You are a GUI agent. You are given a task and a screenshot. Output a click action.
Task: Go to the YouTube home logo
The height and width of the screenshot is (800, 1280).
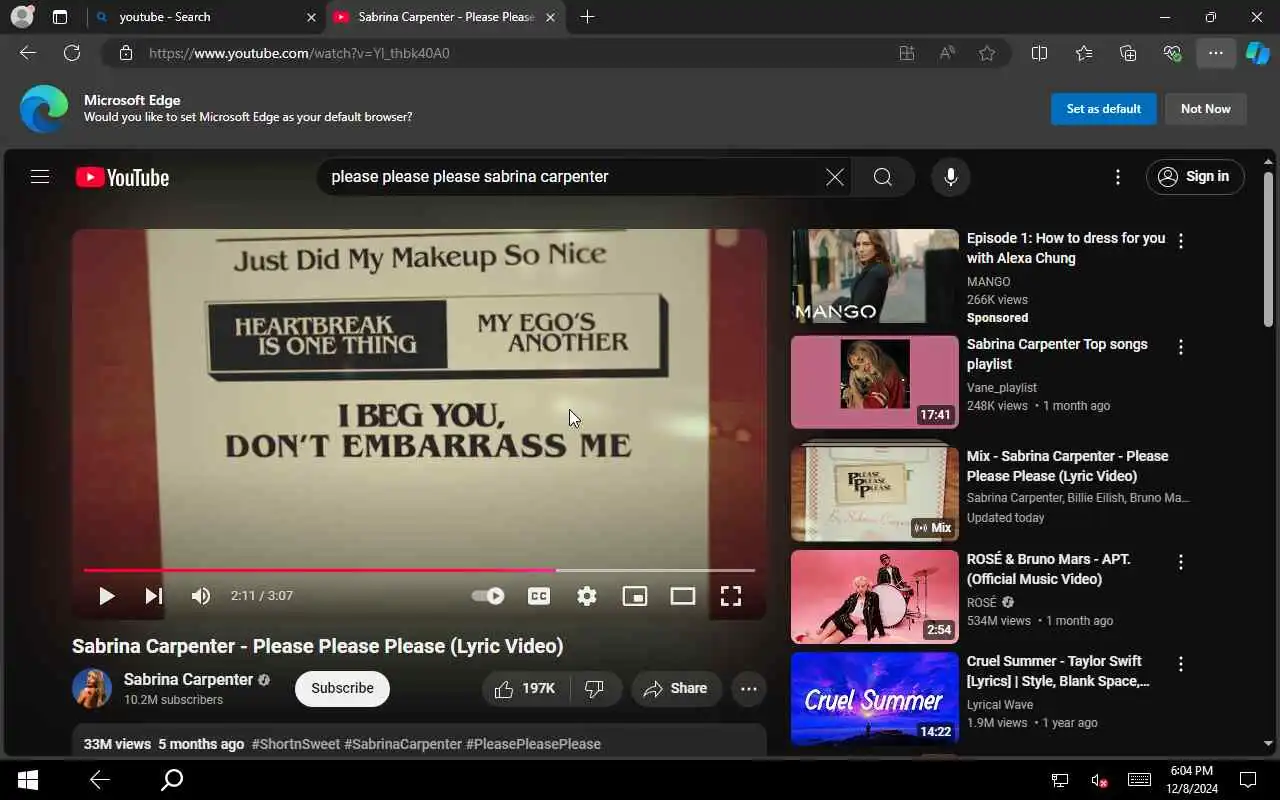[122, 177]
